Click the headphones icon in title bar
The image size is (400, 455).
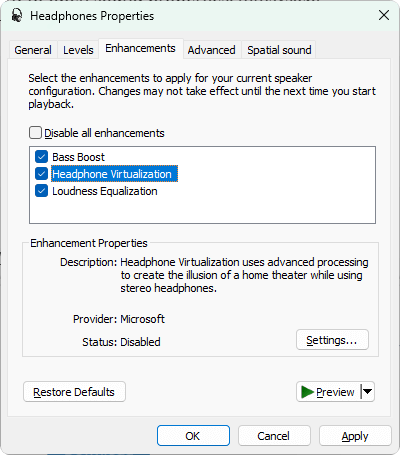pos(17,15)
